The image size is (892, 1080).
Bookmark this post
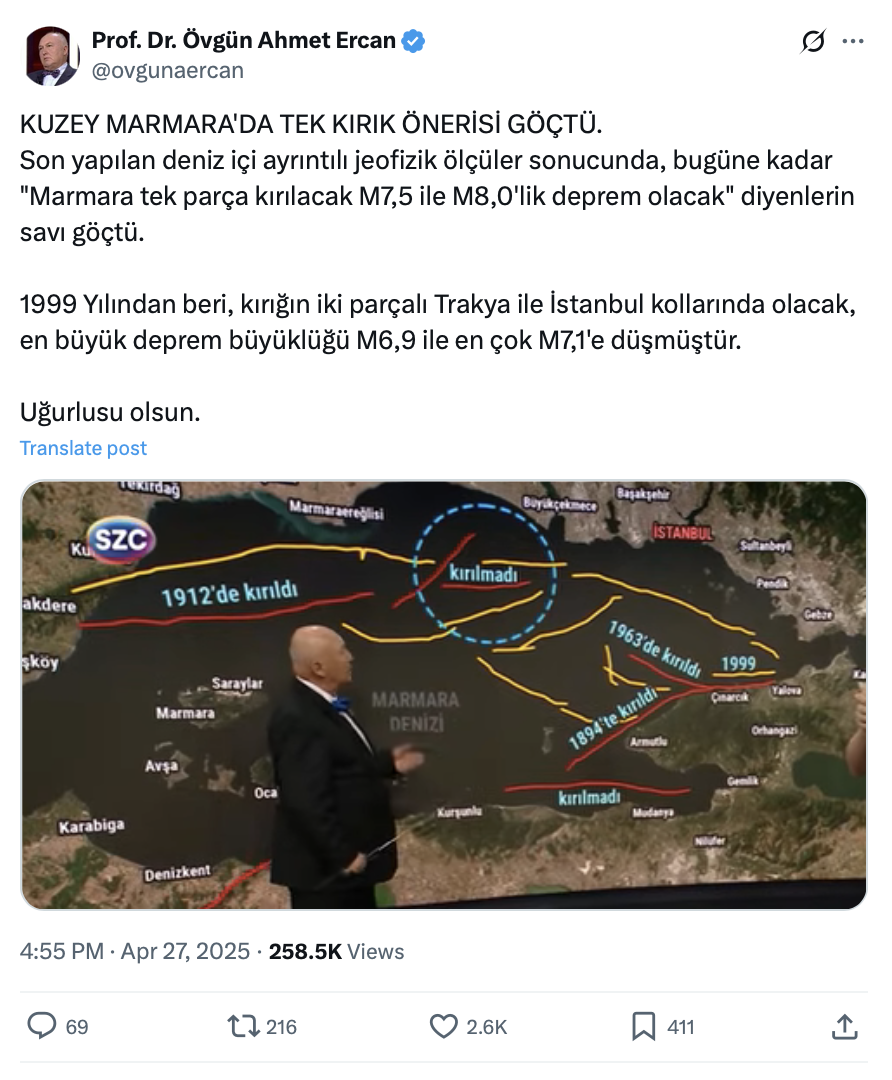pos(644,1026)
